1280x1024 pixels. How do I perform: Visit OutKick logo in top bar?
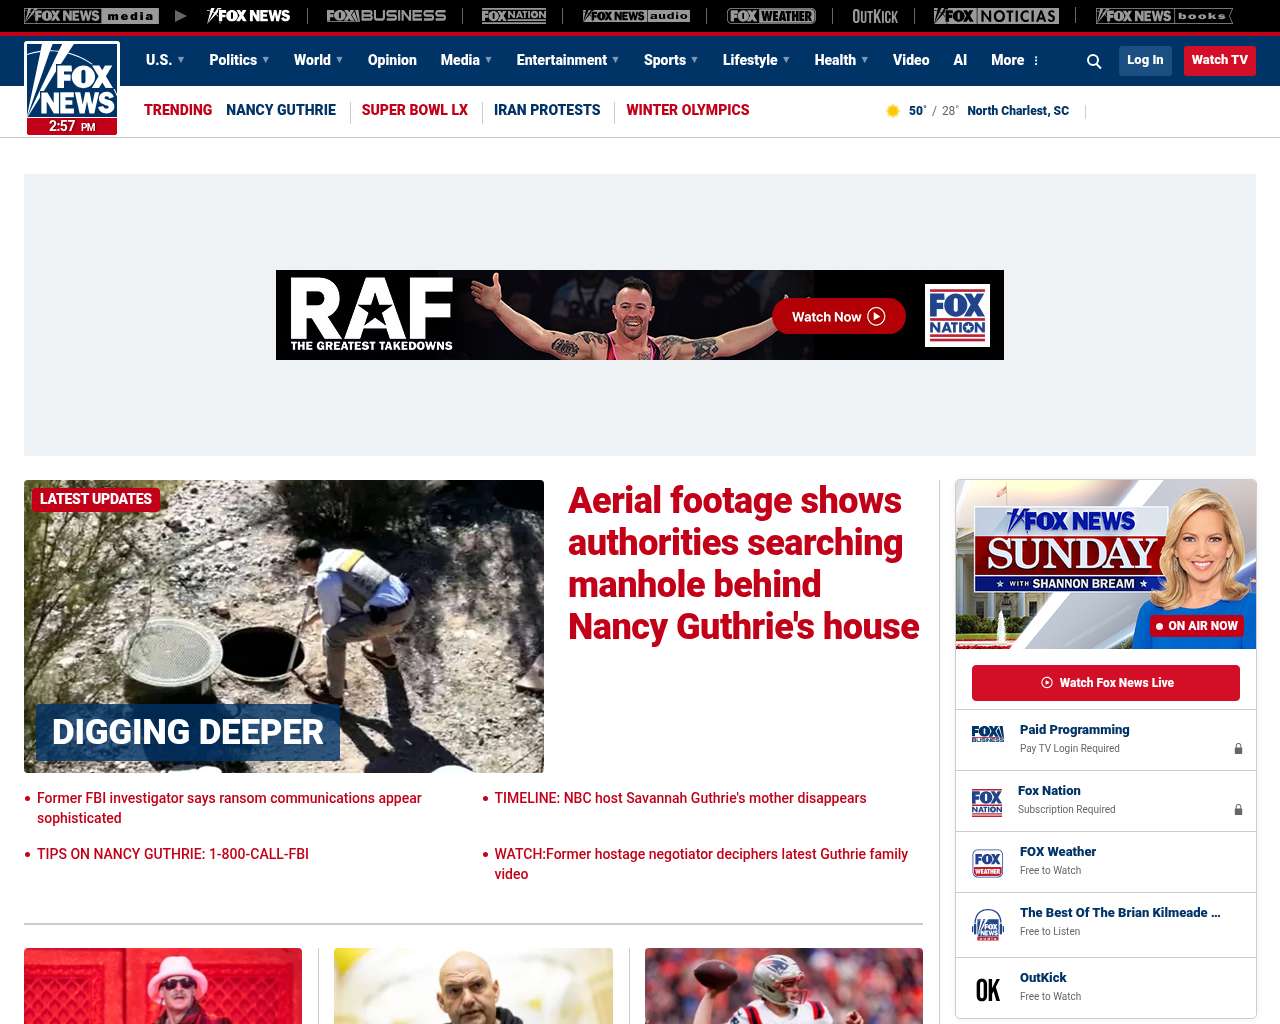pyautogui.click(x=875, y=16)
